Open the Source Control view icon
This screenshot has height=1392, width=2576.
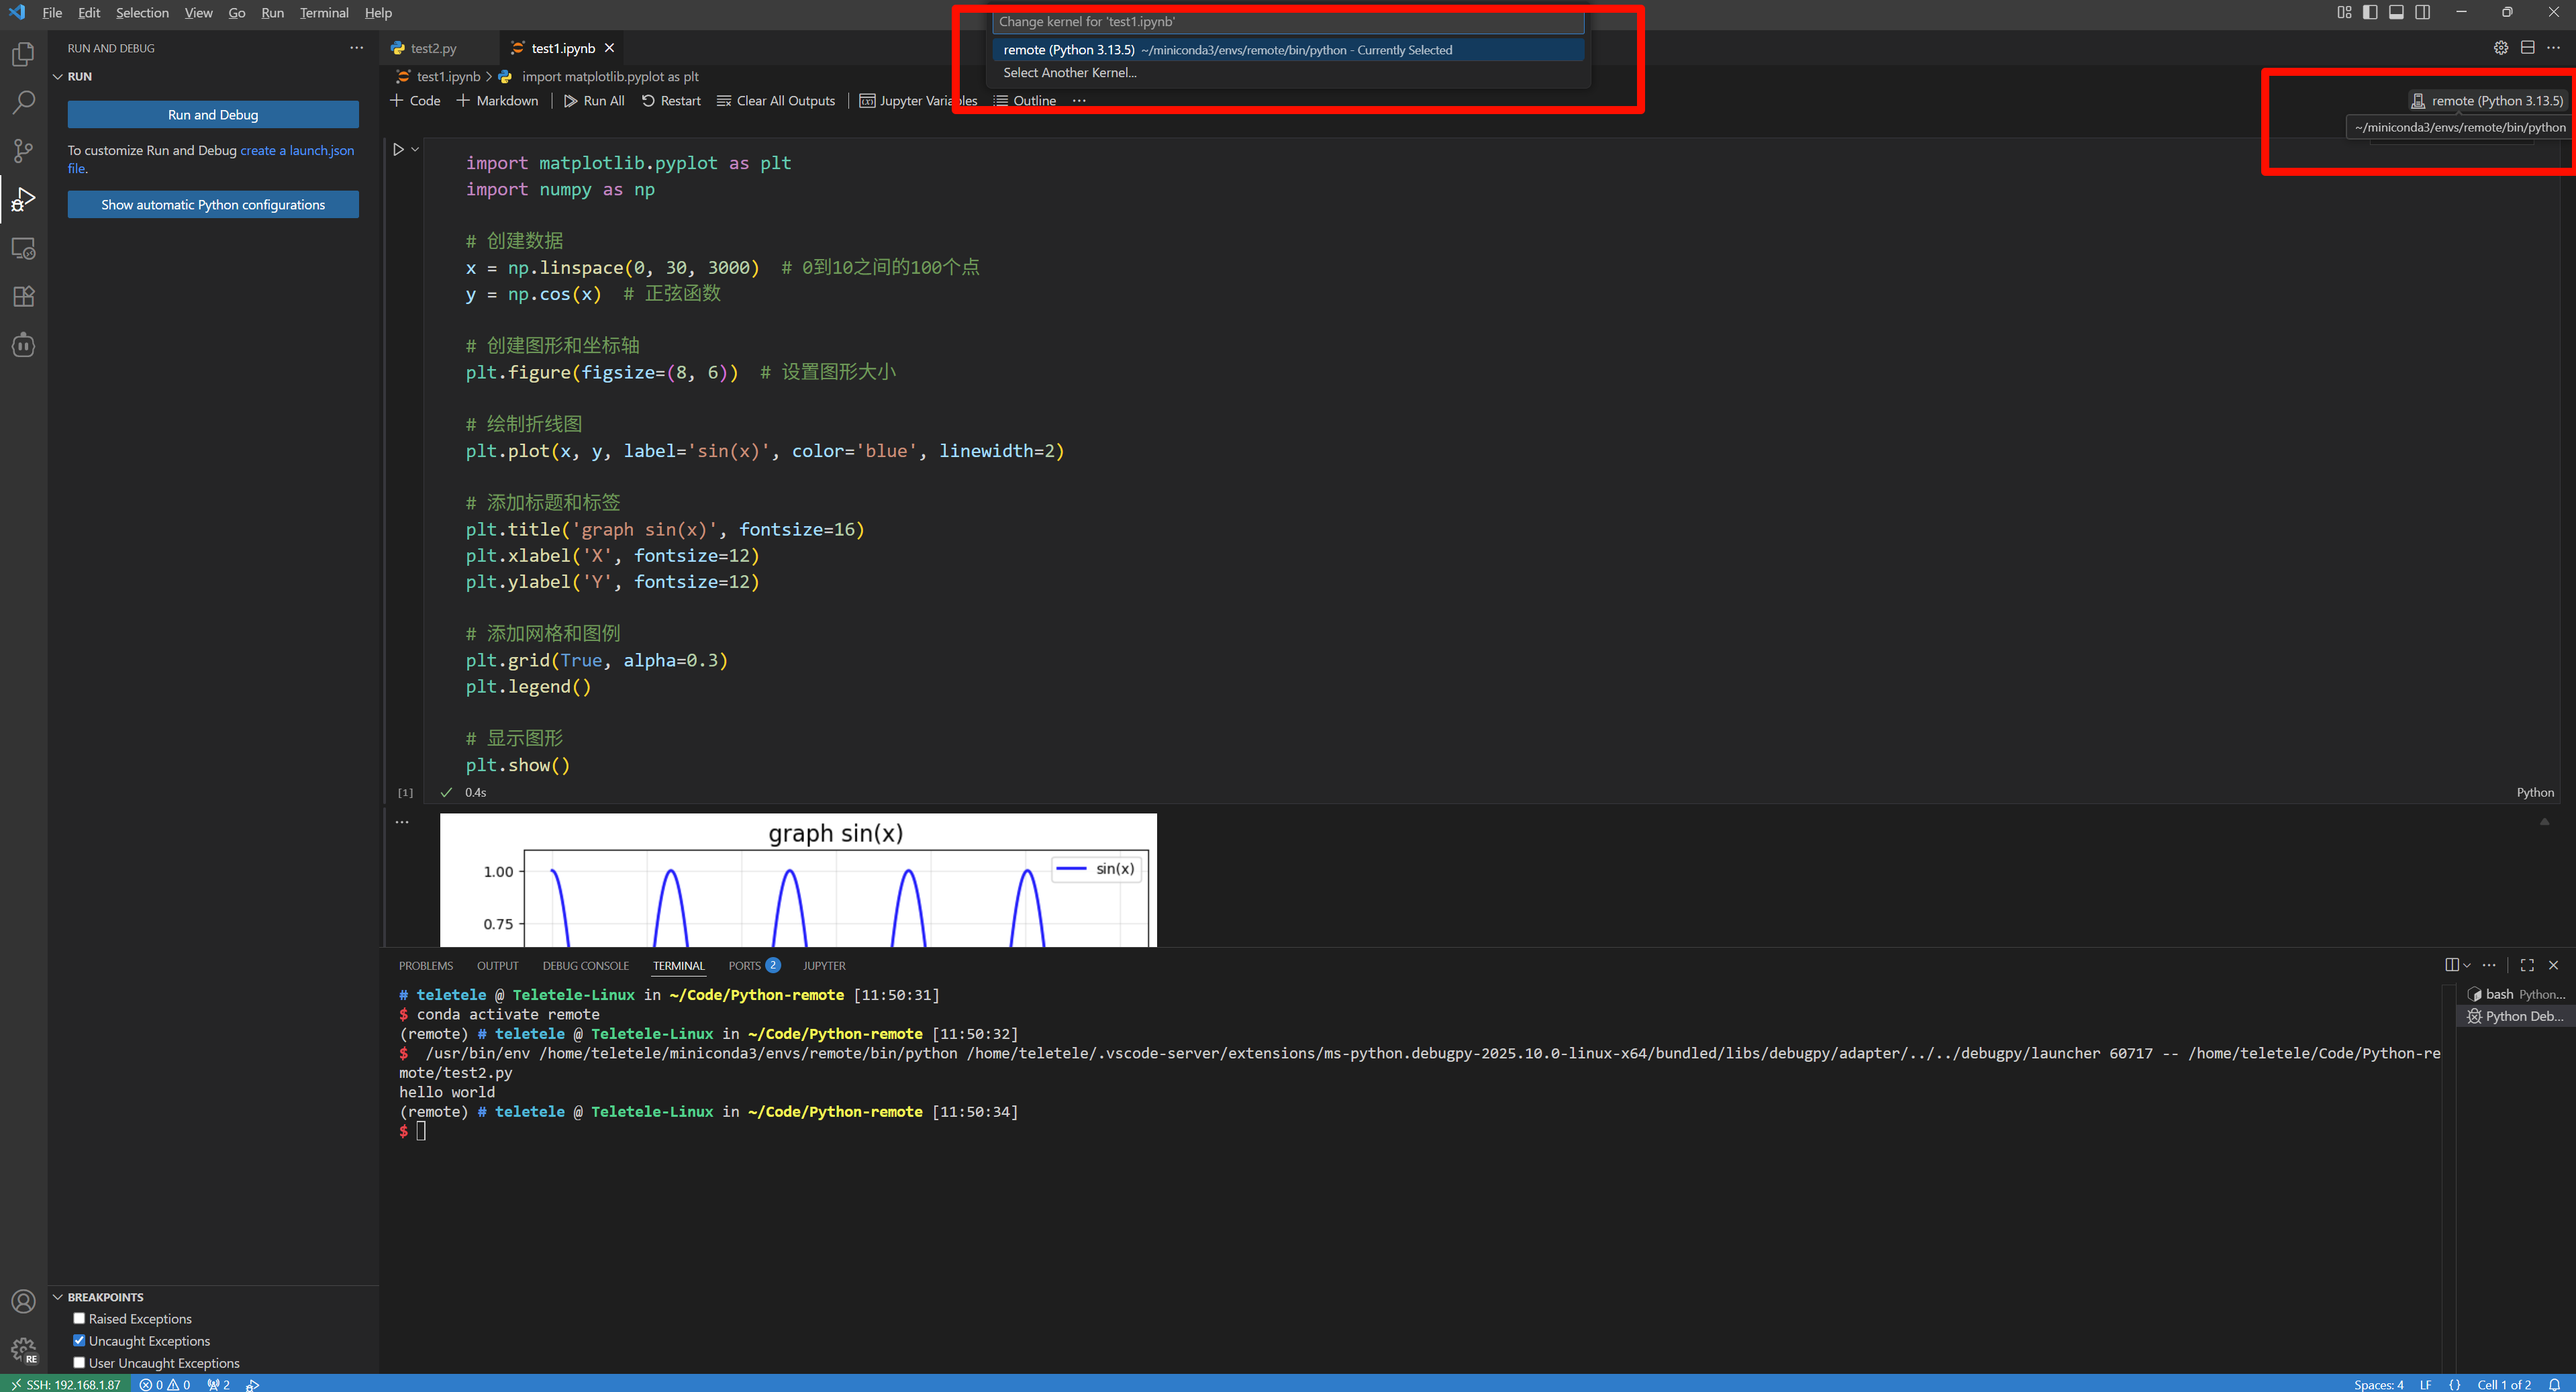tap(23, 151)
